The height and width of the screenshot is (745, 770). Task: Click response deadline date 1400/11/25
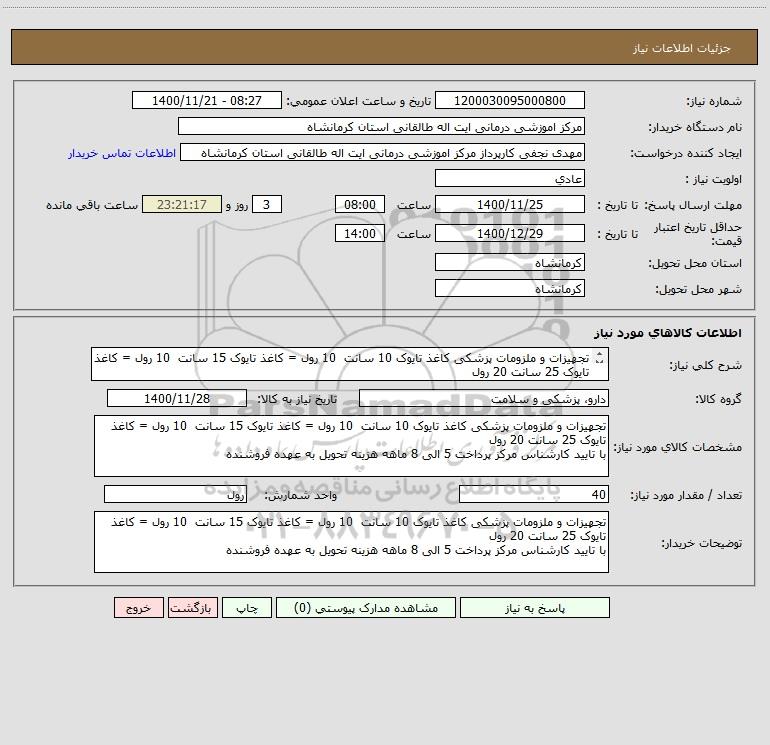510,204
